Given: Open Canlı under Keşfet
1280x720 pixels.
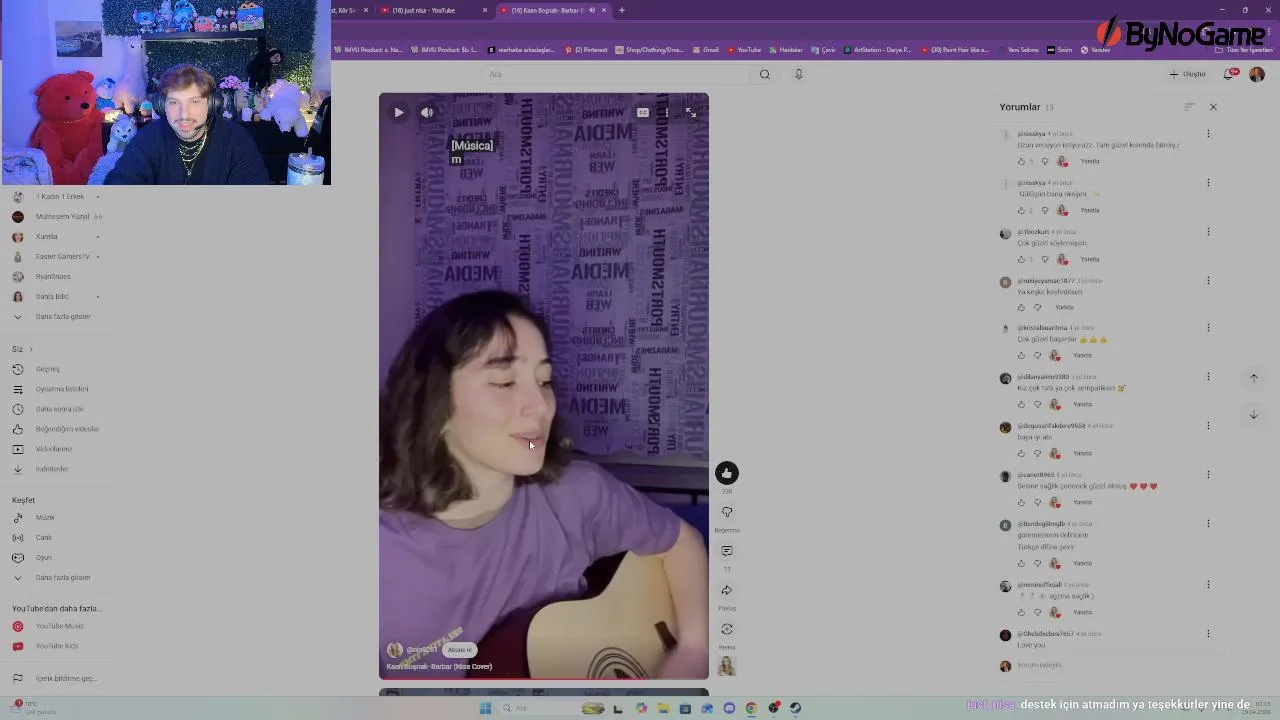Looking at the screenshot, I should [x=43, y=538].
